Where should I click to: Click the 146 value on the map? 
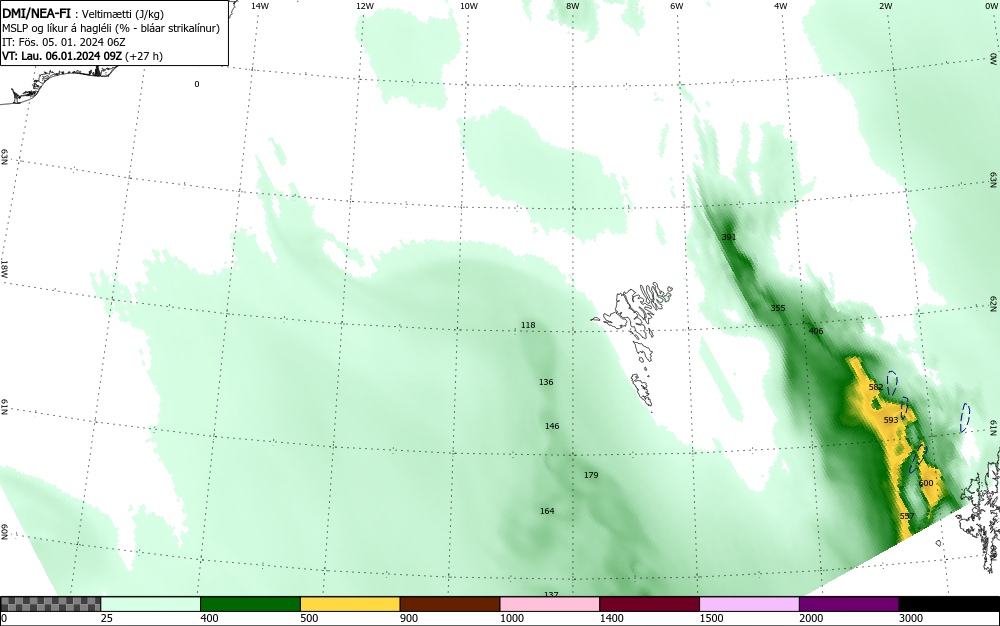(x=552, y=426)
